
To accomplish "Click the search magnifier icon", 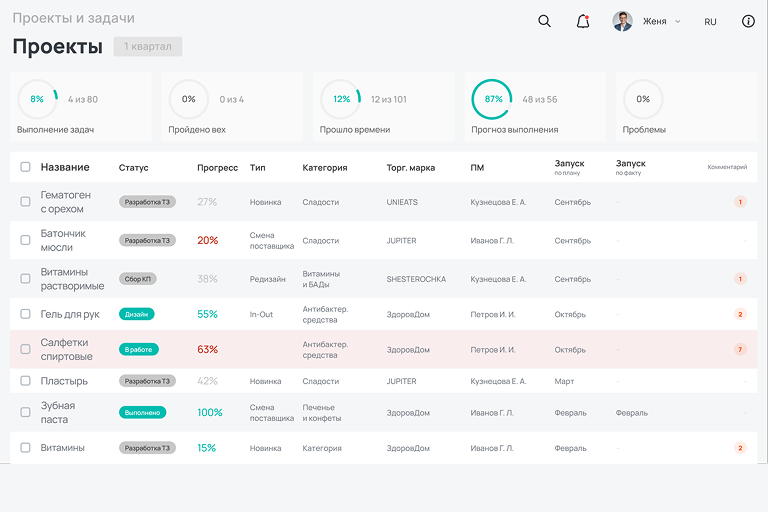I will [x=544, y=21].
